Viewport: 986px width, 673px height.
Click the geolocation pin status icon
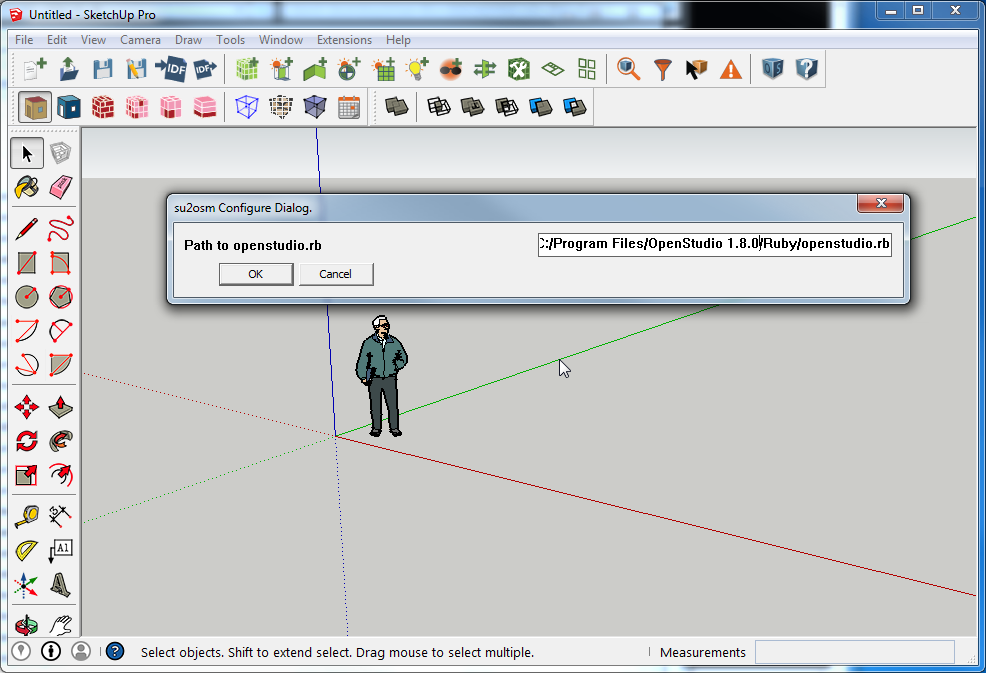click(21, 651)
